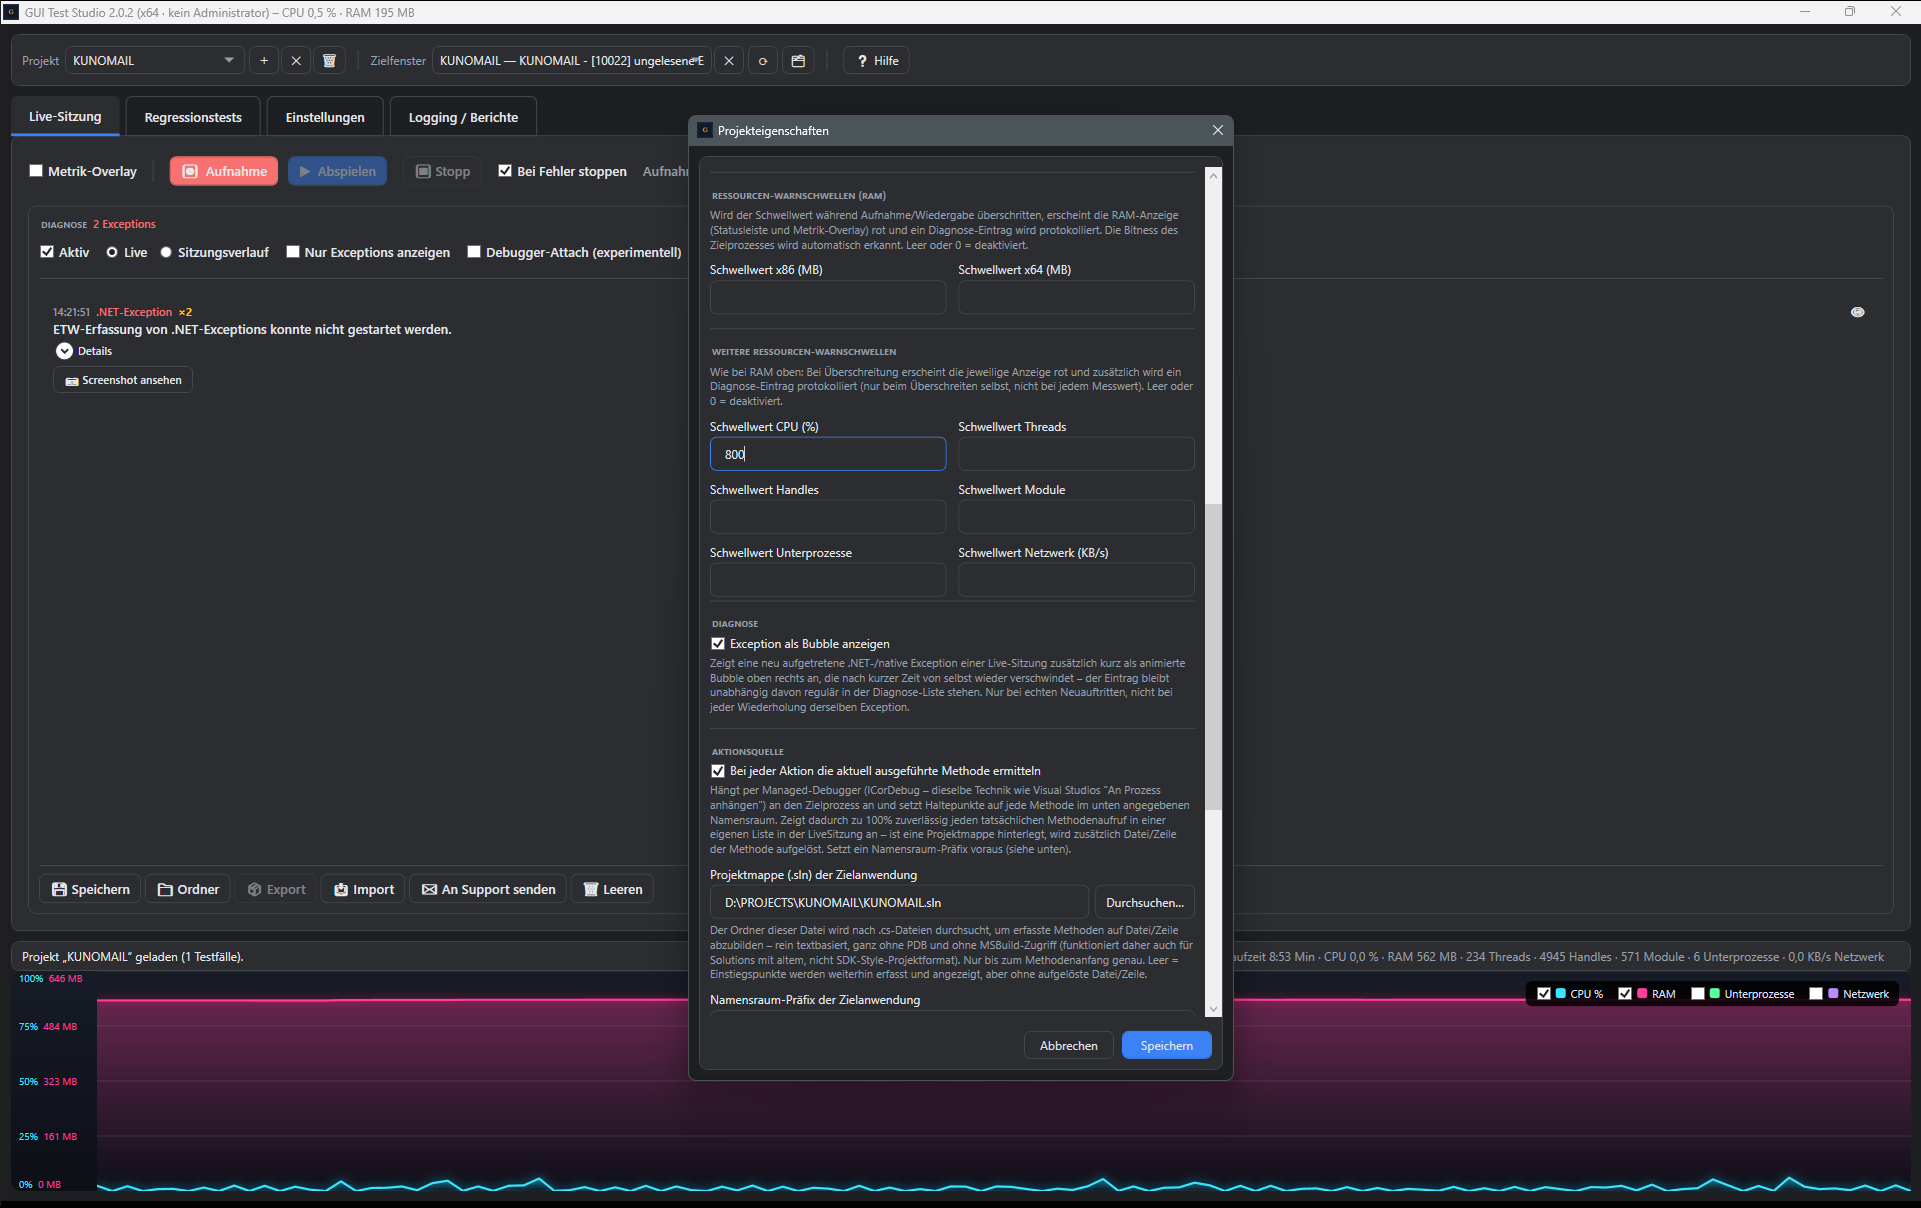The height and width of the screenshot is (1208, 1921).
Task: Click Schwellwert Unterprozesse field
Action: (x=828, y=580)
